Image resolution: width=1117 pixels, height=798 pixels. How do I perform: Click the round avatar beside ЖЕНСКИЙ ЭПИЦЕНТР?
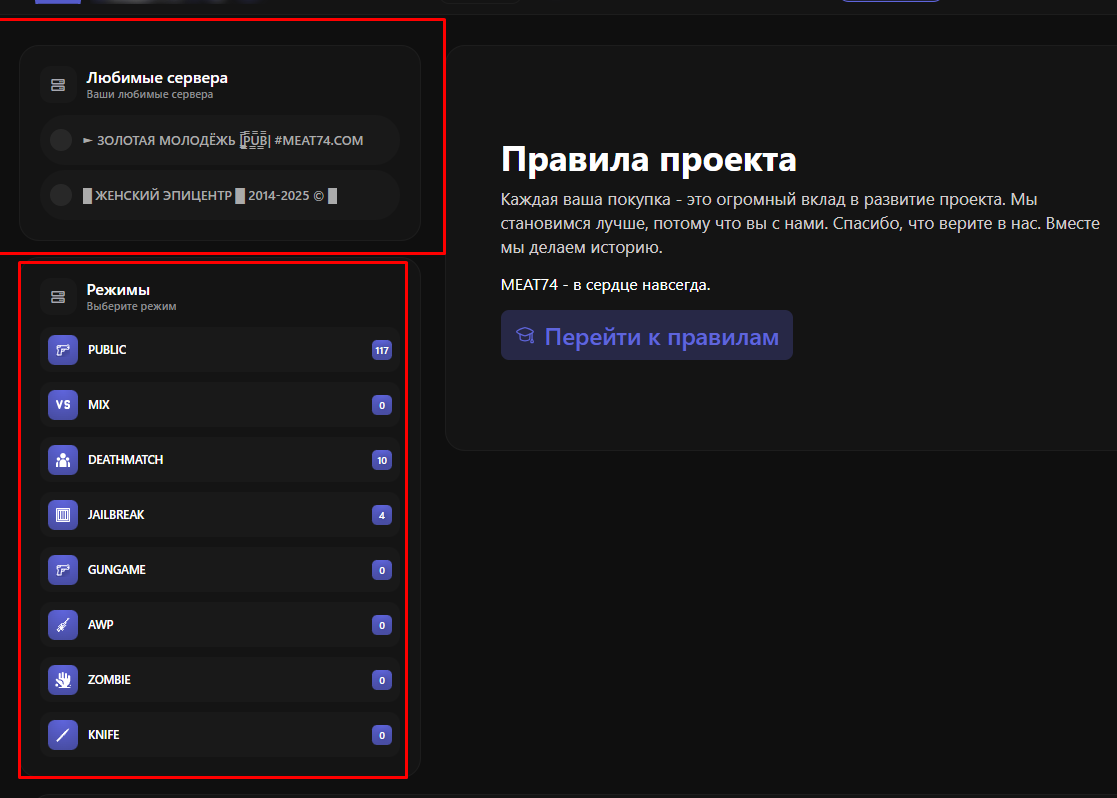pyautogui.click(x=60, y=195)
